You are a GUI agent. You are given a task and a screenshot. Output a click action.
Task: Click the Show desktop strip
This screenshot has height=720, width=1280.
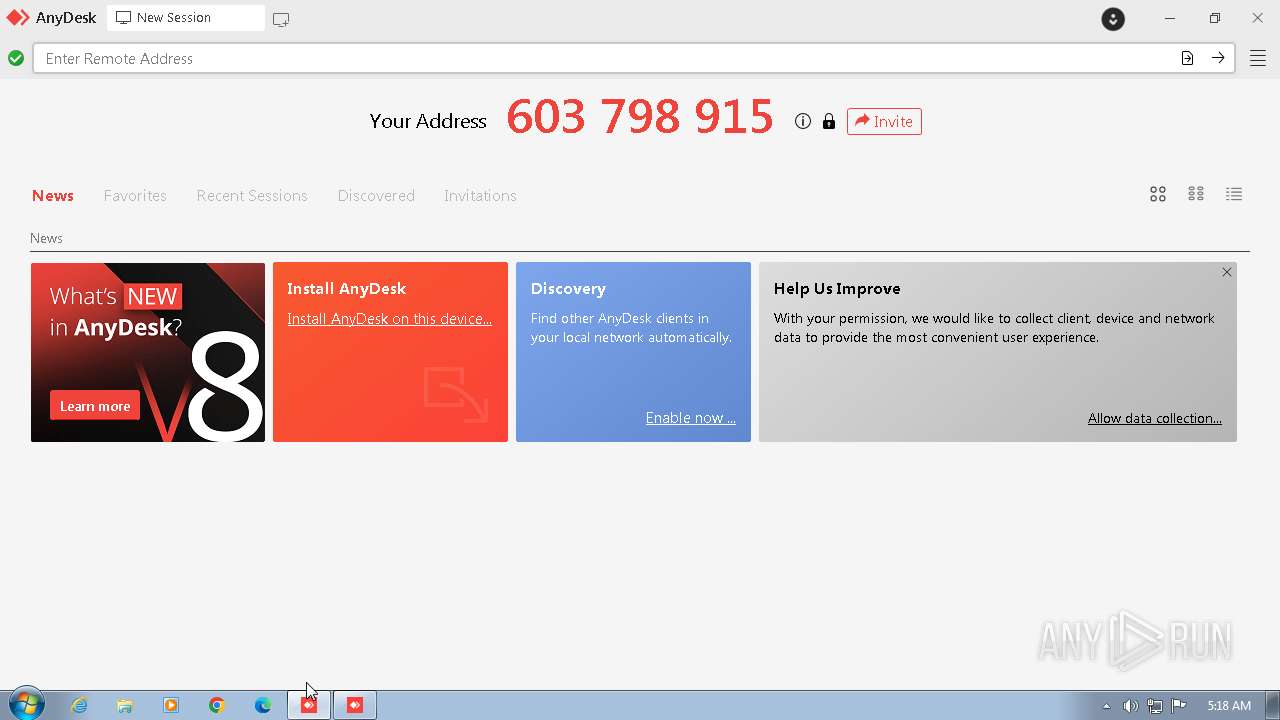pyautogui.click(x=1272, y=705)
